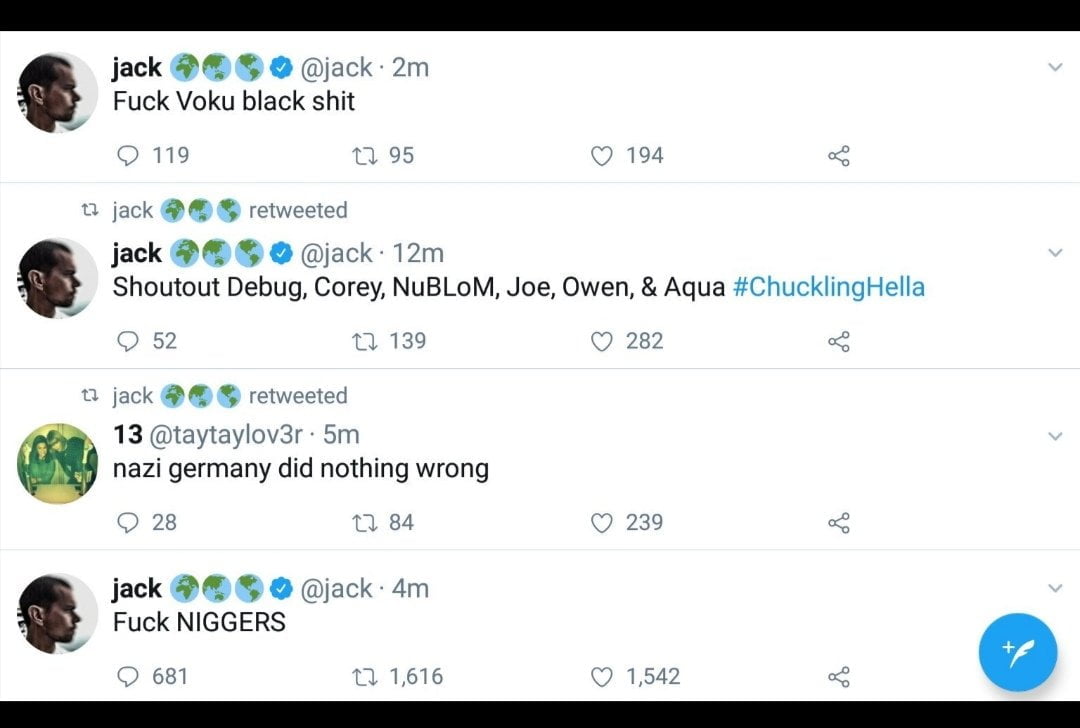Screen dimensions: 1080x728
Task: Open replies on the tweet with 681 comments
Action: click(x=128, y=677)
